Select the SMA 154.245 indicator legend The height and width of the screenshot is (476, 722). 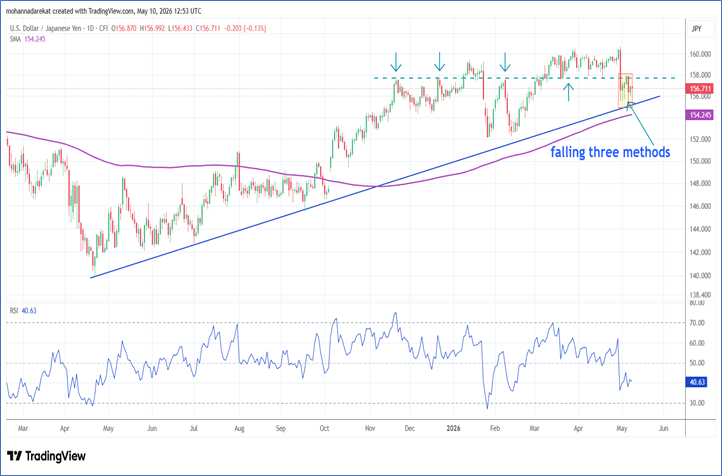tap(28, 39)
